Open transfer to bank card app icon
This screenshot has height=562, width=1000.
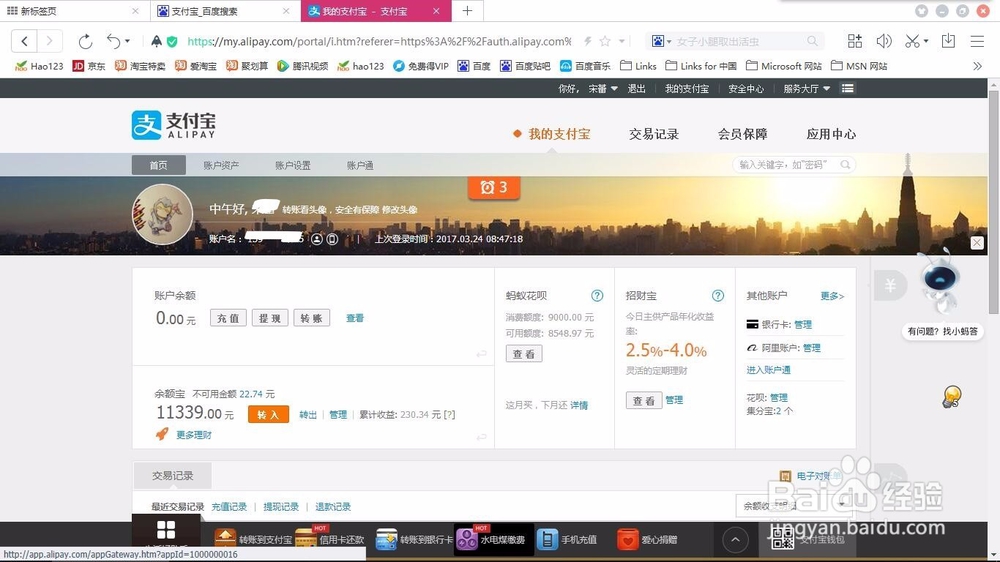click(x=386, y=539)
